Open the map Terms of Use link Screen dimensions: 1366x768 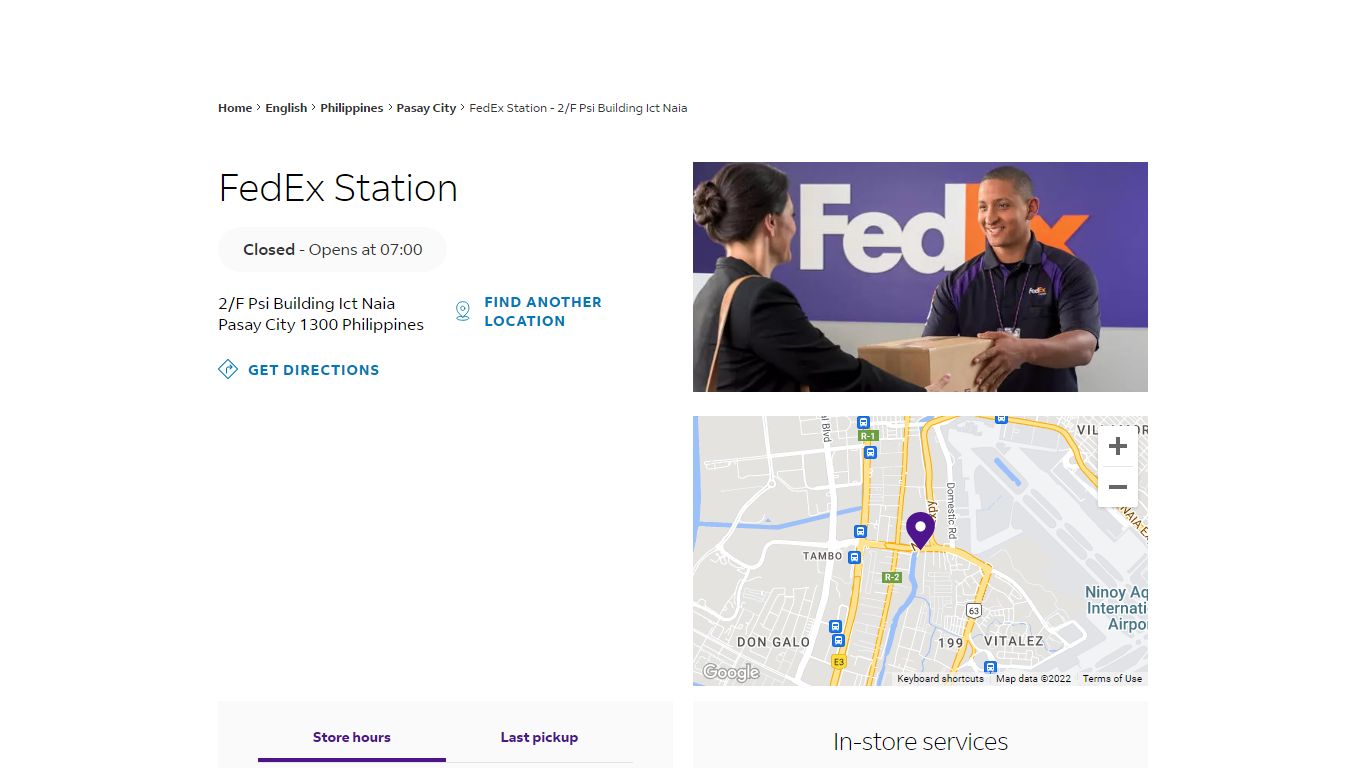click(x=1112, y=678)
